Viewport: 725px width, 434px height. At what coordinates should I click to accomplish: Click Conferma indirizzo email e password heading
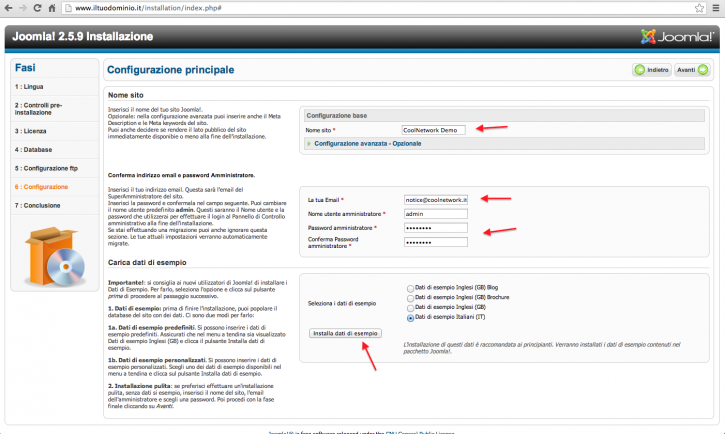(x=181, y=175)
